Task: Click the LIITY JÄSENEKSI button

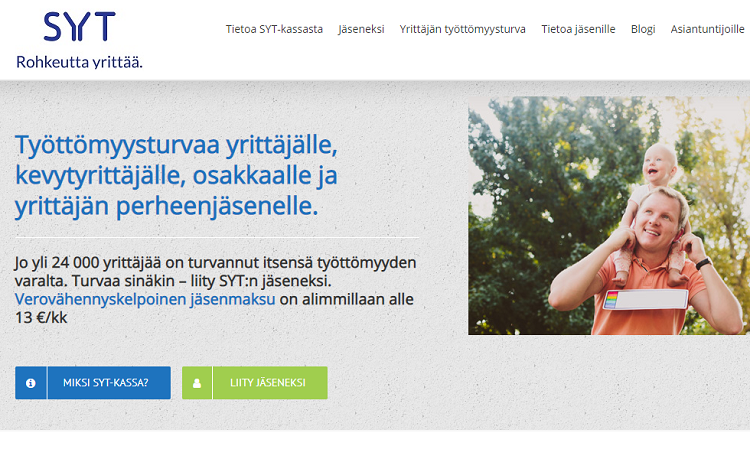Action: (x=255, y=383)
